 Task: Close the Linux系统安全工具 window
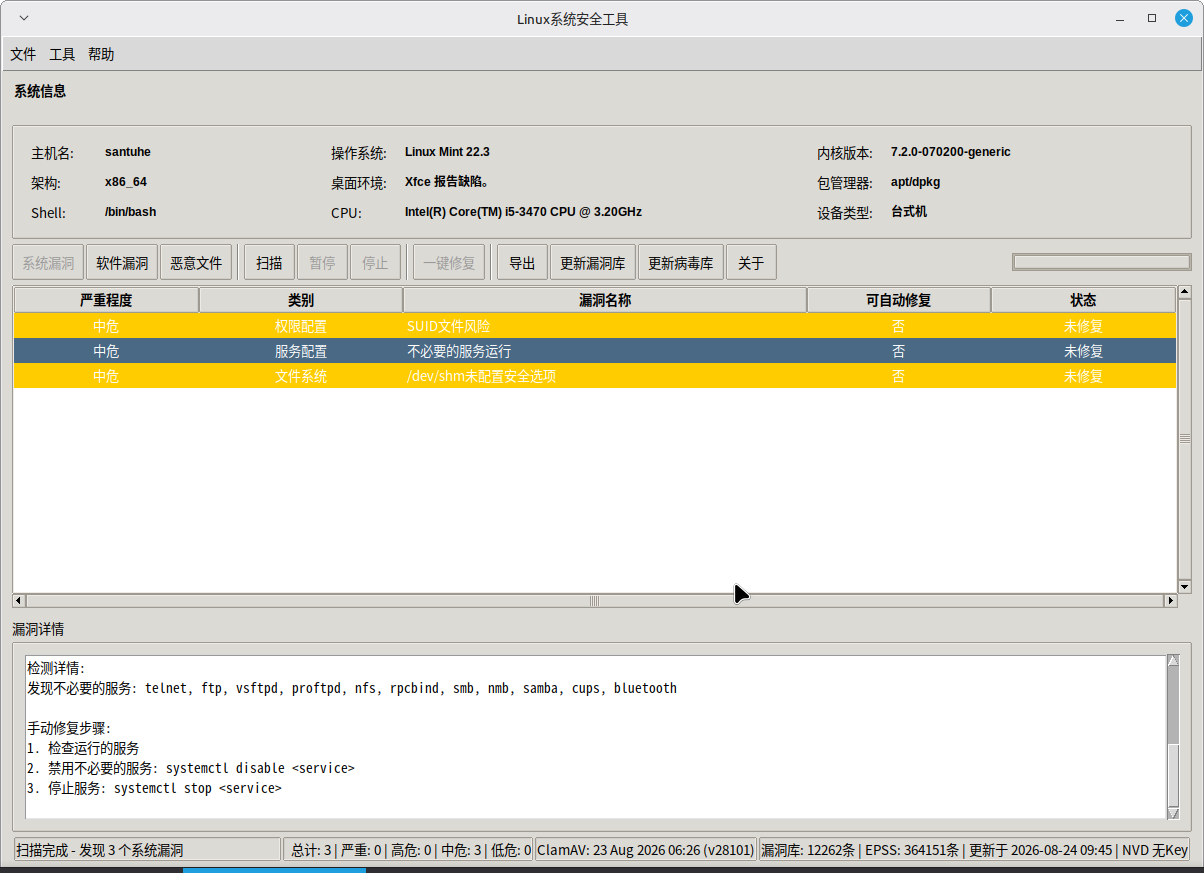1182,18
